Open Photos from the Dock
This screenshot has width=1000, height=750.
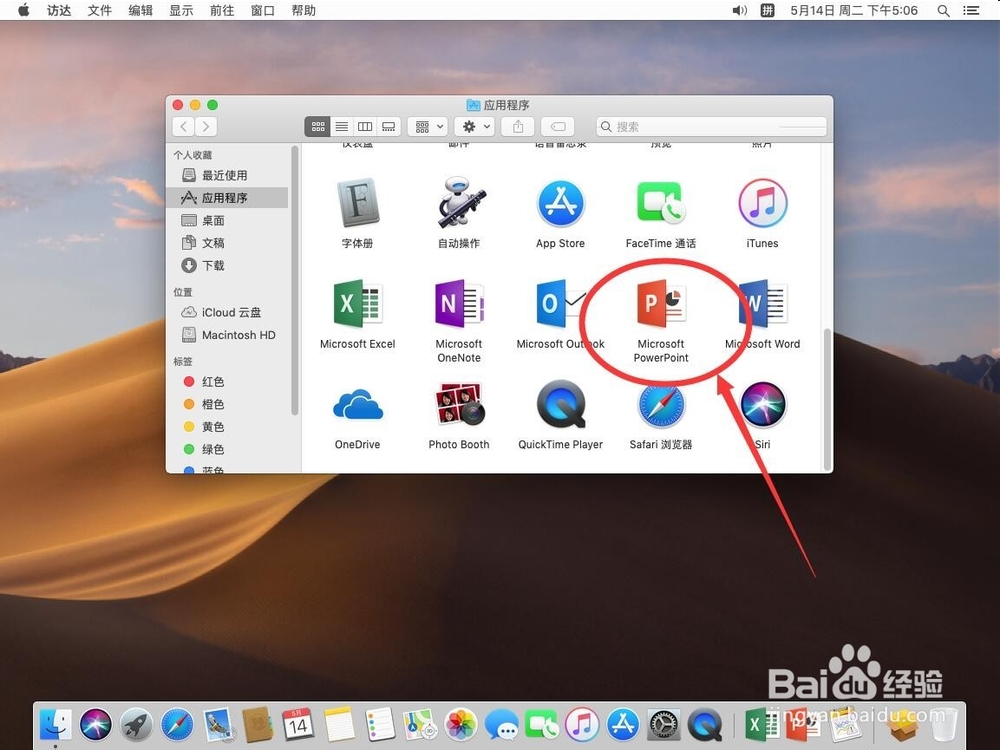coord(461,724)
